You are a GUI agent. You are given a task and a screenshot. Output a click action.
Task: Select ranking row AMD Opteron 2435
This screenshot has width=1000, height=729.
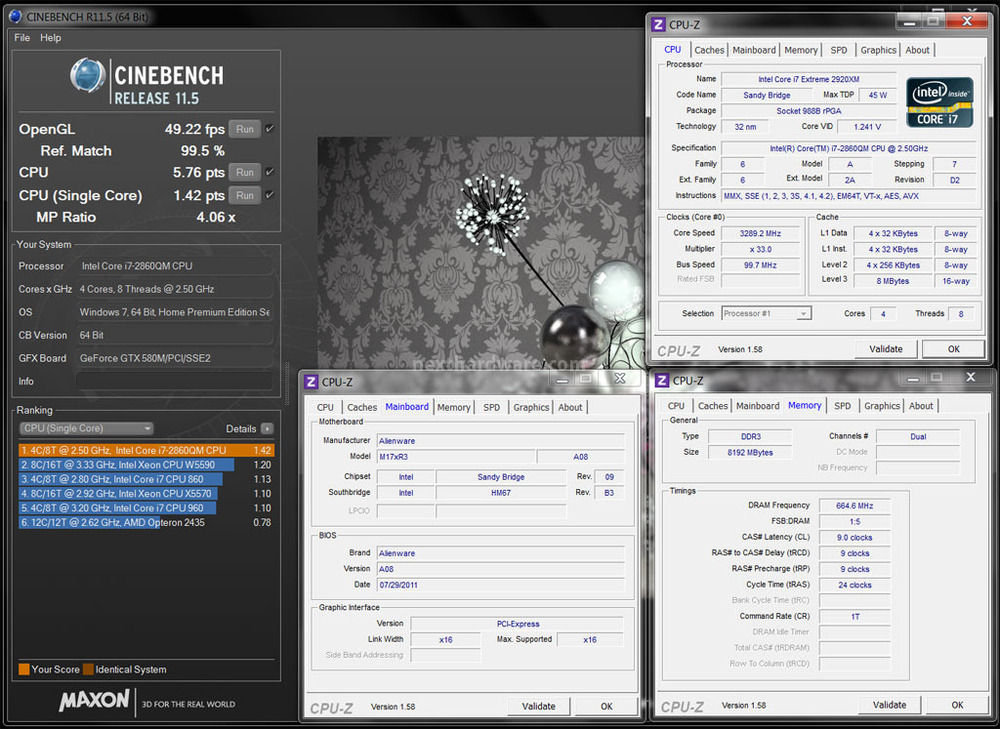[x=146, y=522]
